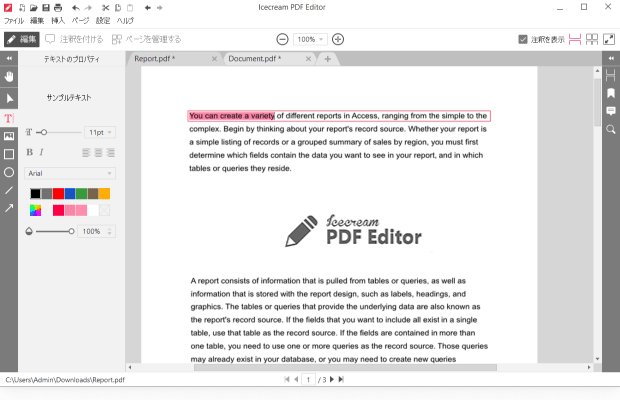Viewport: 620px width, 400px height.
Task: Undo the last action
Action: pos(76,8)
